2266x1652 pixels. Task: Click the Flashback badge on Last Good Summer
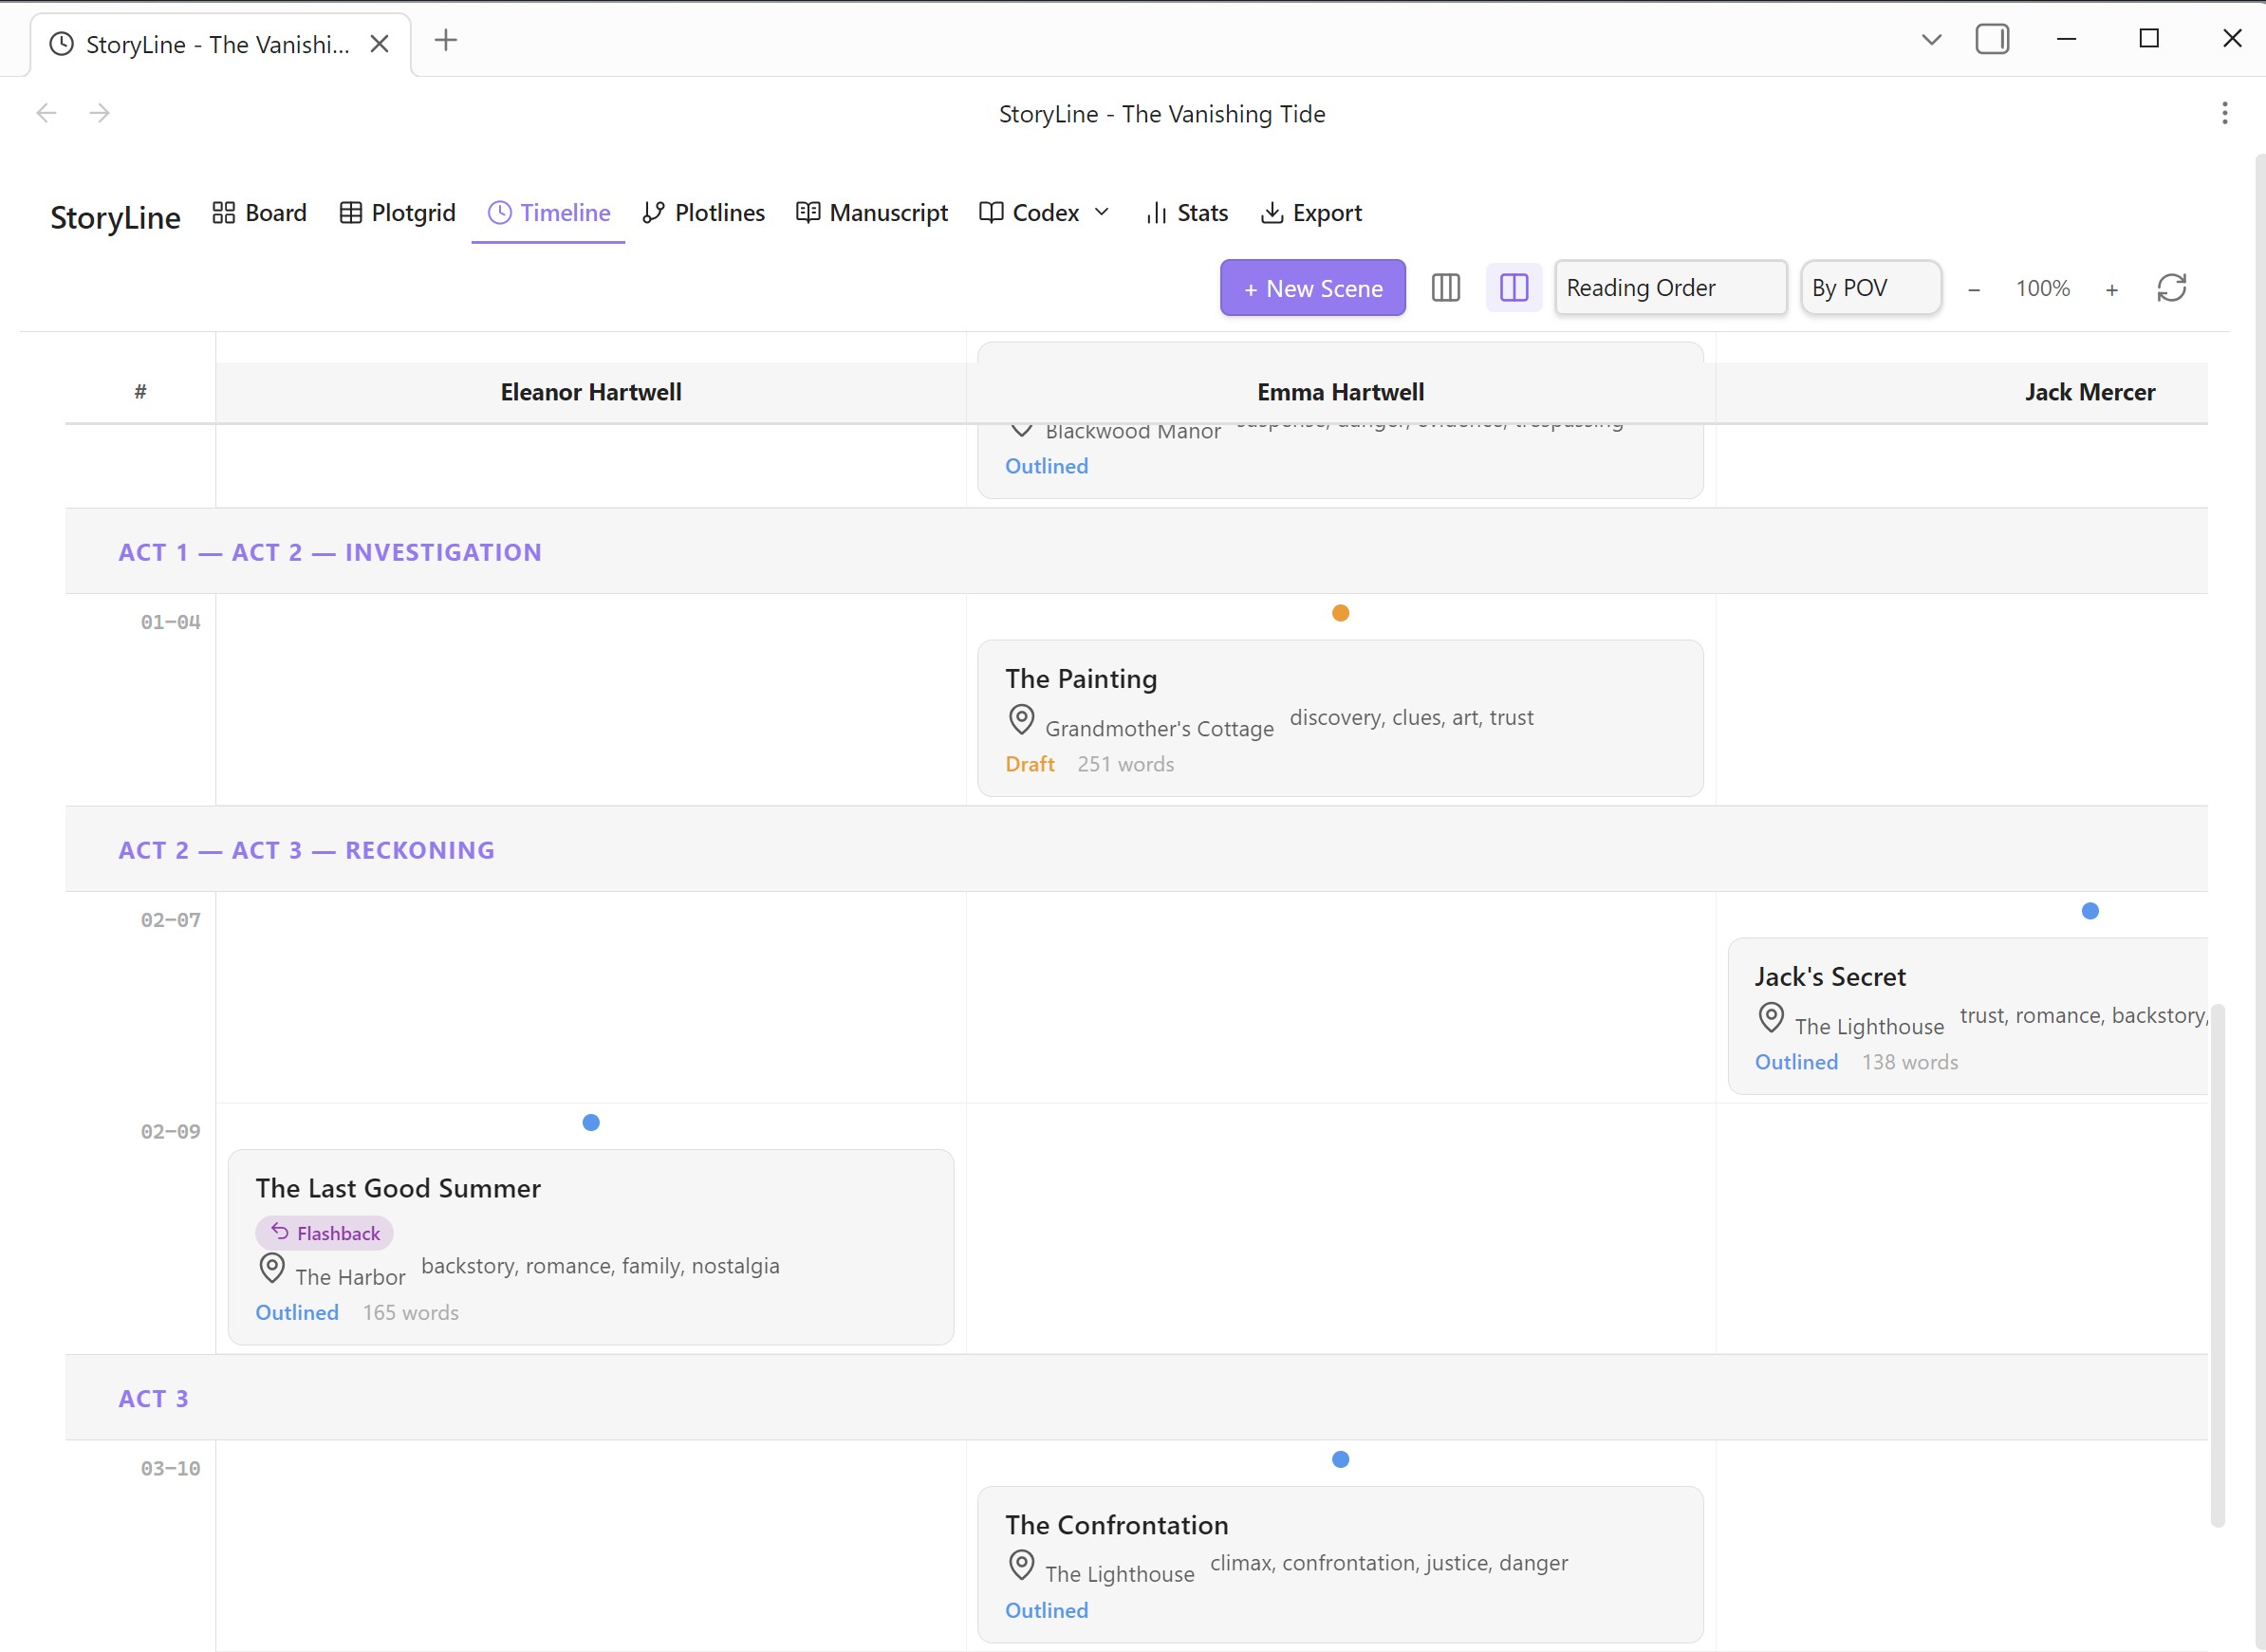pos(324,1233)
